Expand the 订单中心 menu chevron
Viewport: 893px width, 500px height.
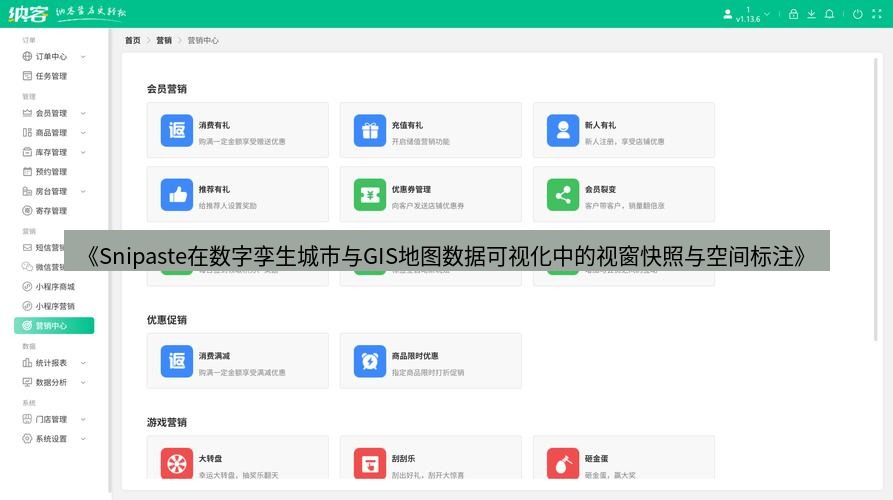(x=83, y=56)
